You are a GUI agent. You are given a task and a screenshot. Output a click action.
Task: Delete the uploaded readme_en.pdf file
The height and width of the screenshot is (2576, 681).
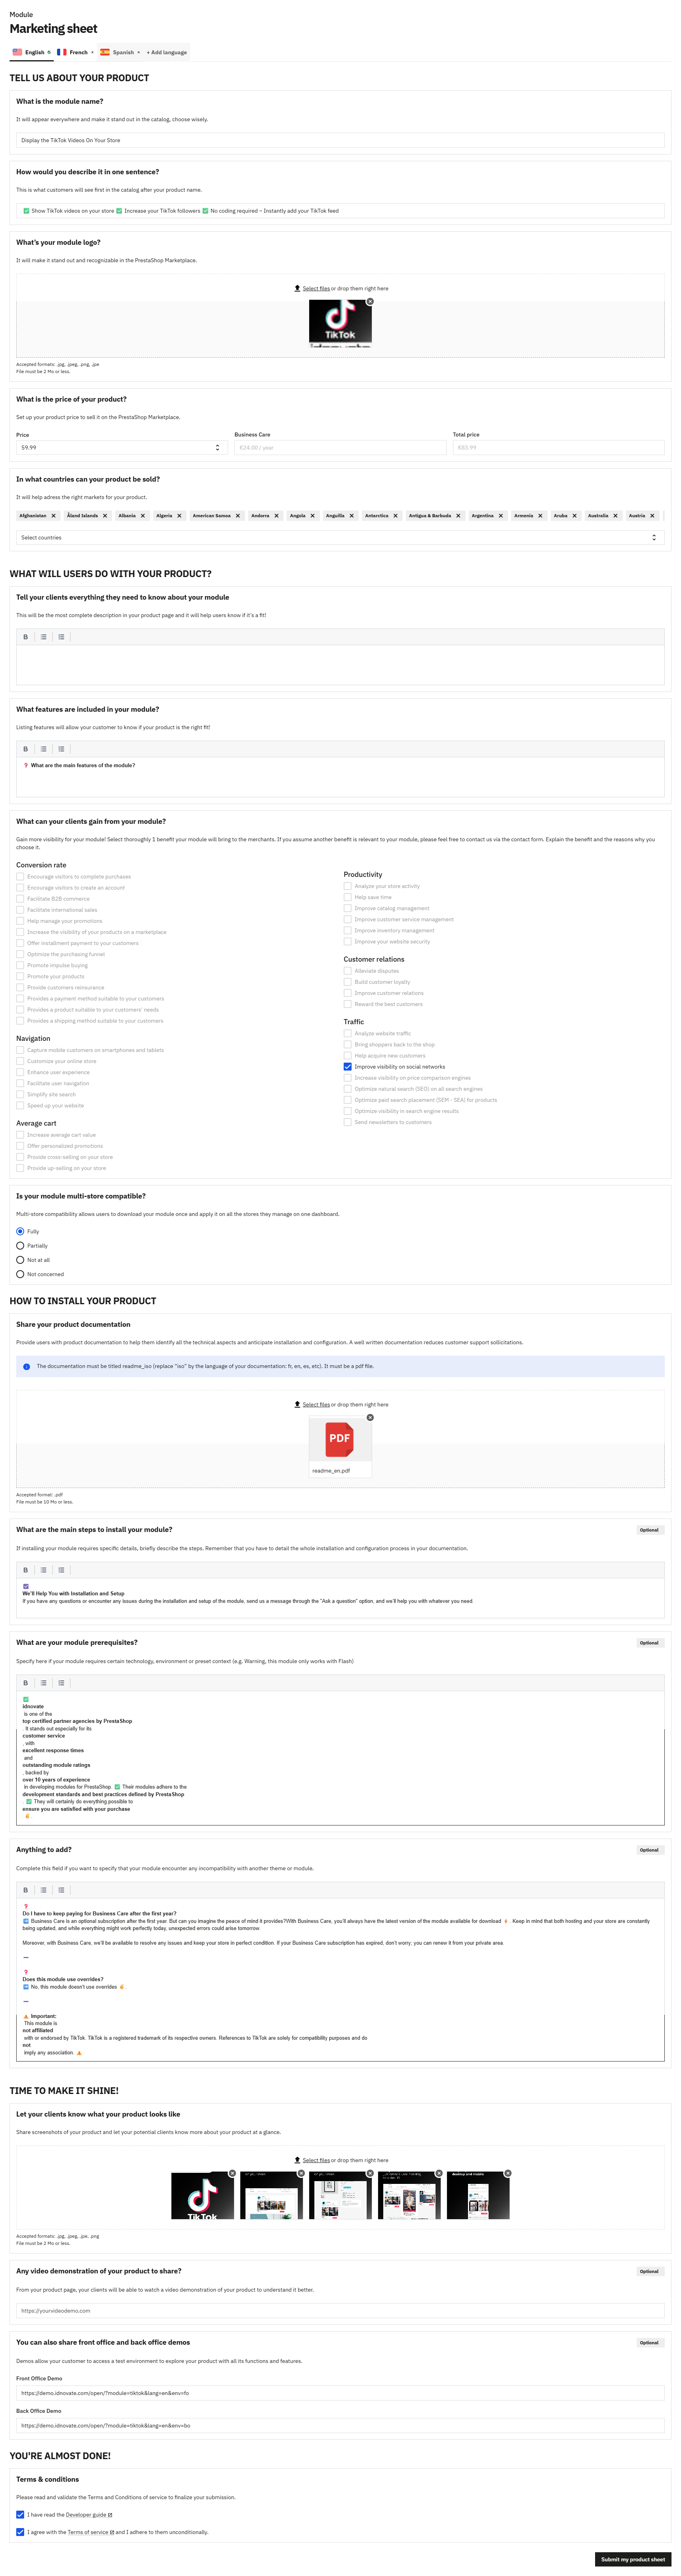(370, 1417)
